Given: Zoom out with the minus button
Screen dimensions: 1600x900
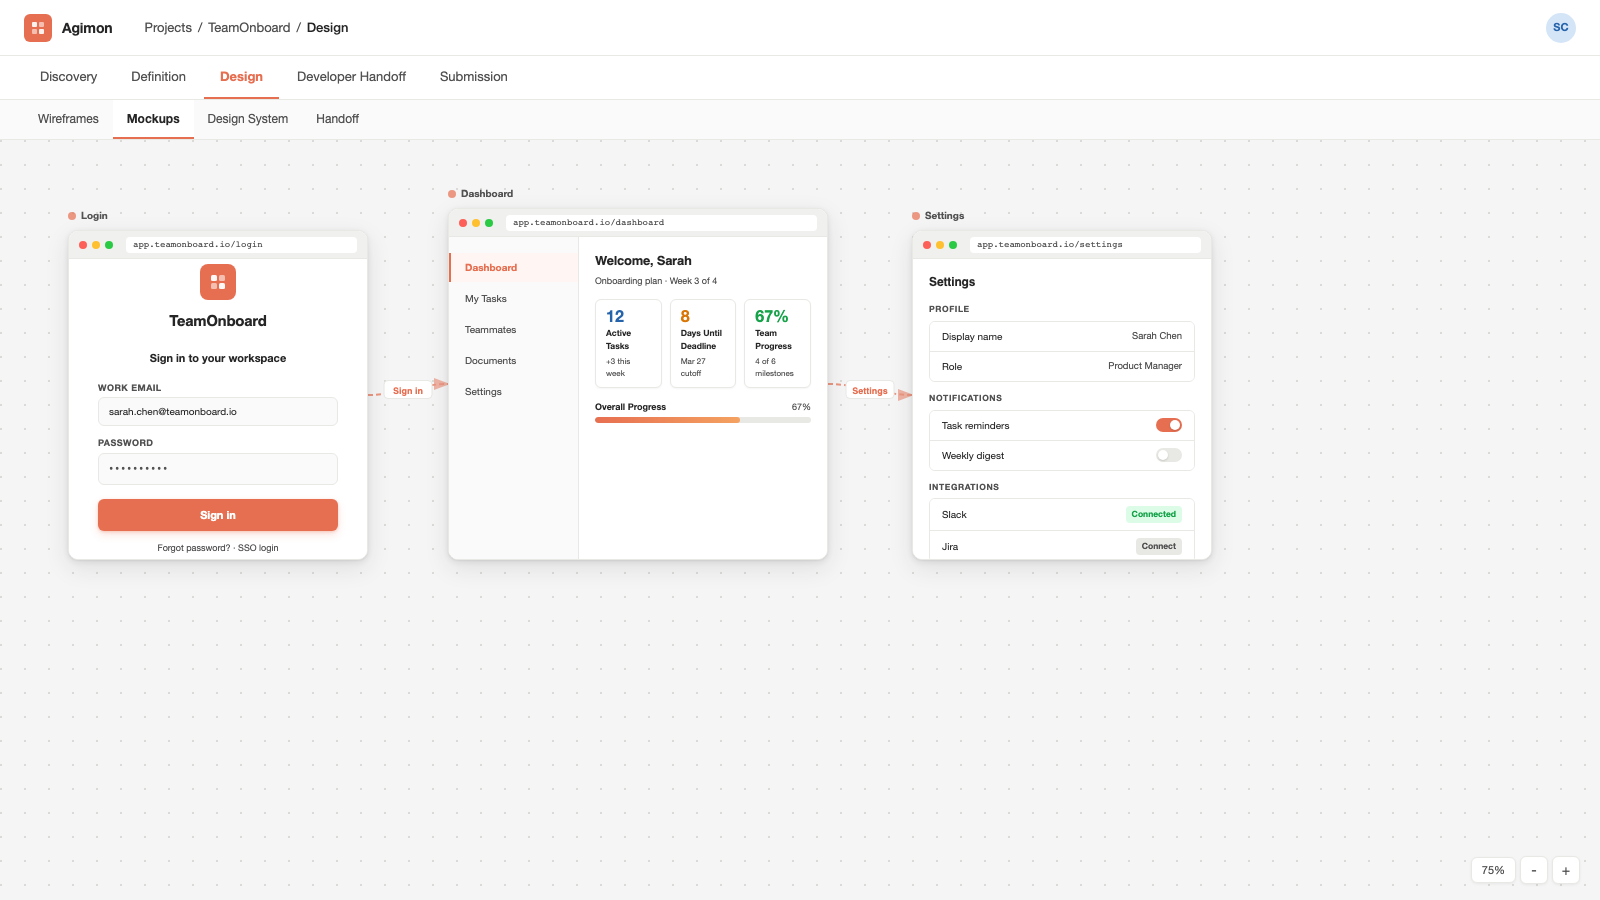Looking at the screenshot, I should pos(1534,870).
